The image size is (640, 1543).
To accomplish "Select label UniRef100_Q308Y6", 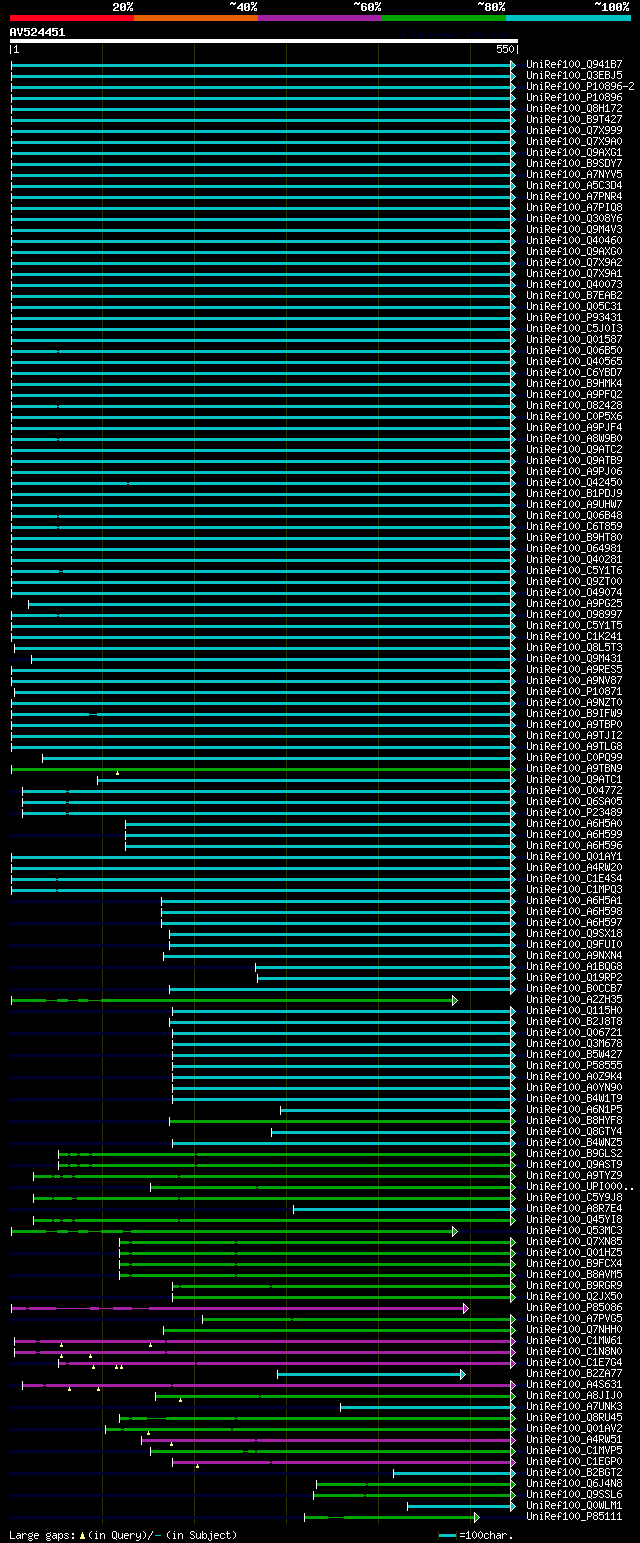I will pos(574,218).
